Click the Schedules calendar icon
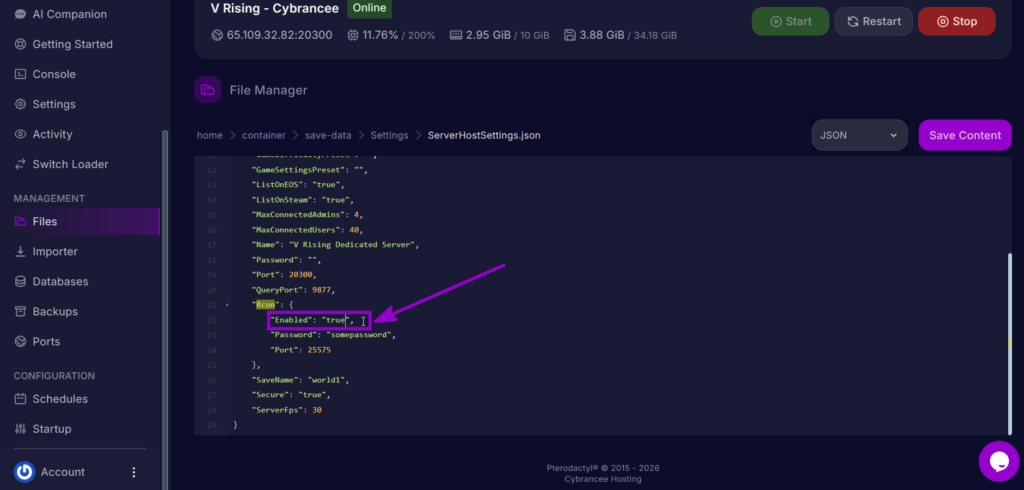Viewport: 1024px width, 490px height. 20,399
